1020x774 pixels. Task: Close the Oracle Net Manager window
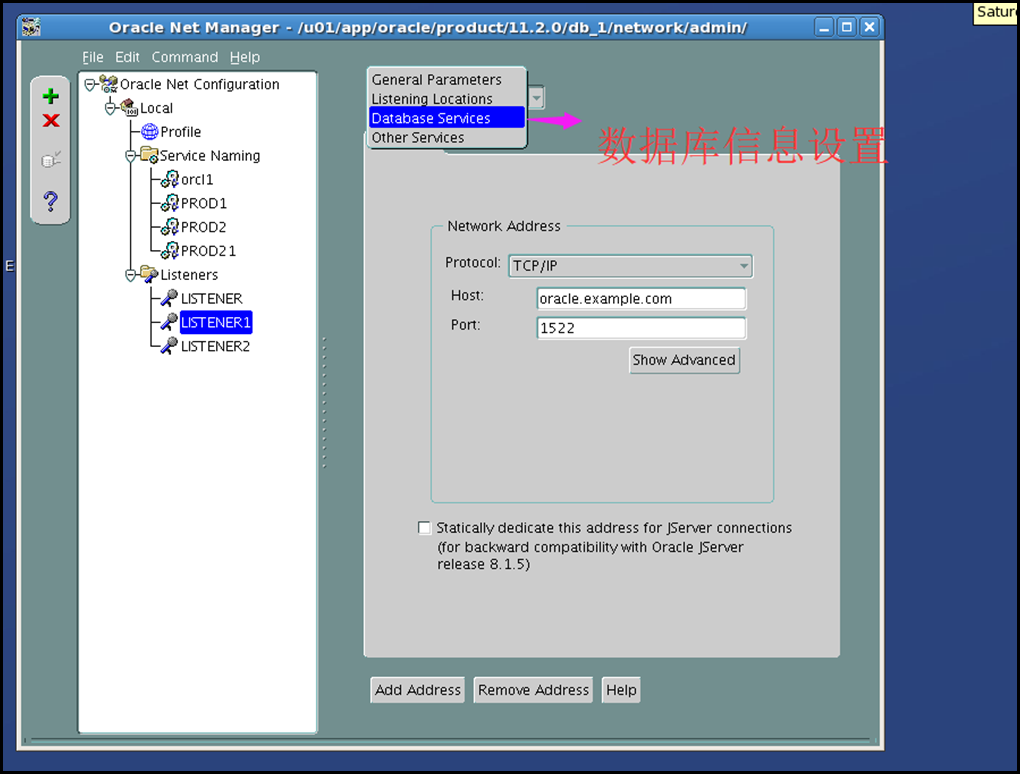(x=869, y=27)
